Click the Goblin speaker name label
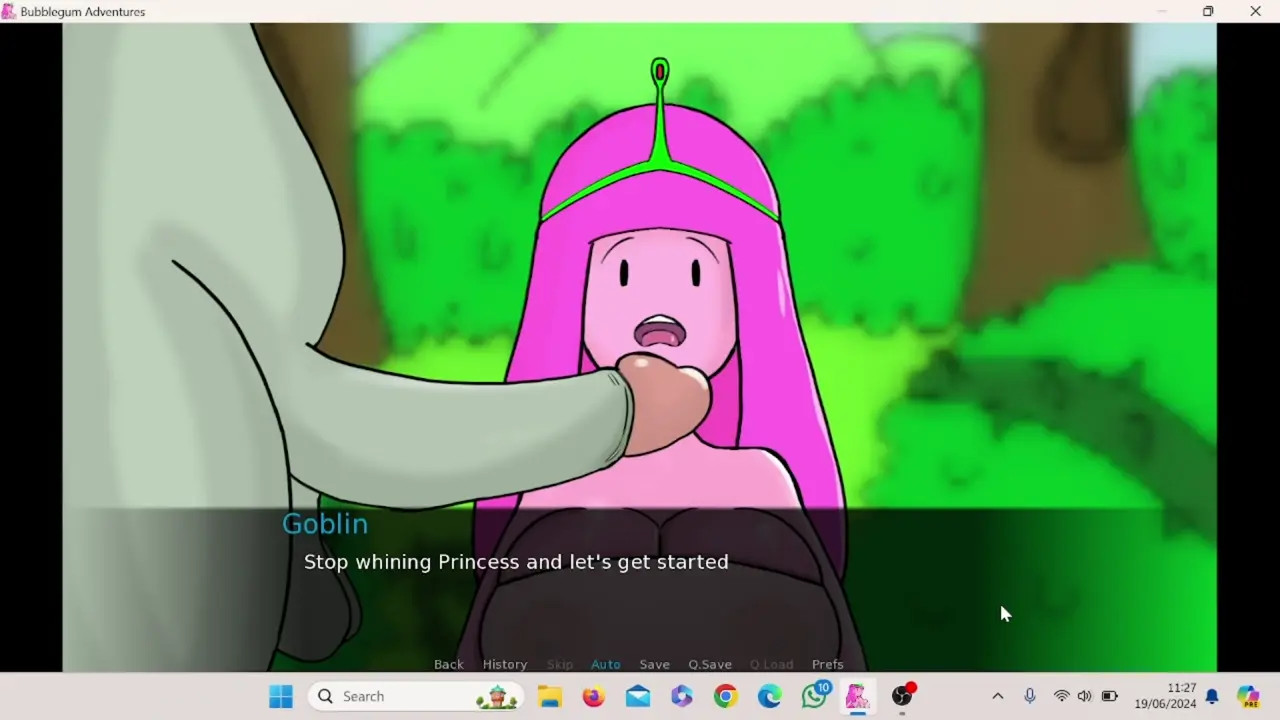The height and width of the screenshot is (720, 1280). (325, 524)
